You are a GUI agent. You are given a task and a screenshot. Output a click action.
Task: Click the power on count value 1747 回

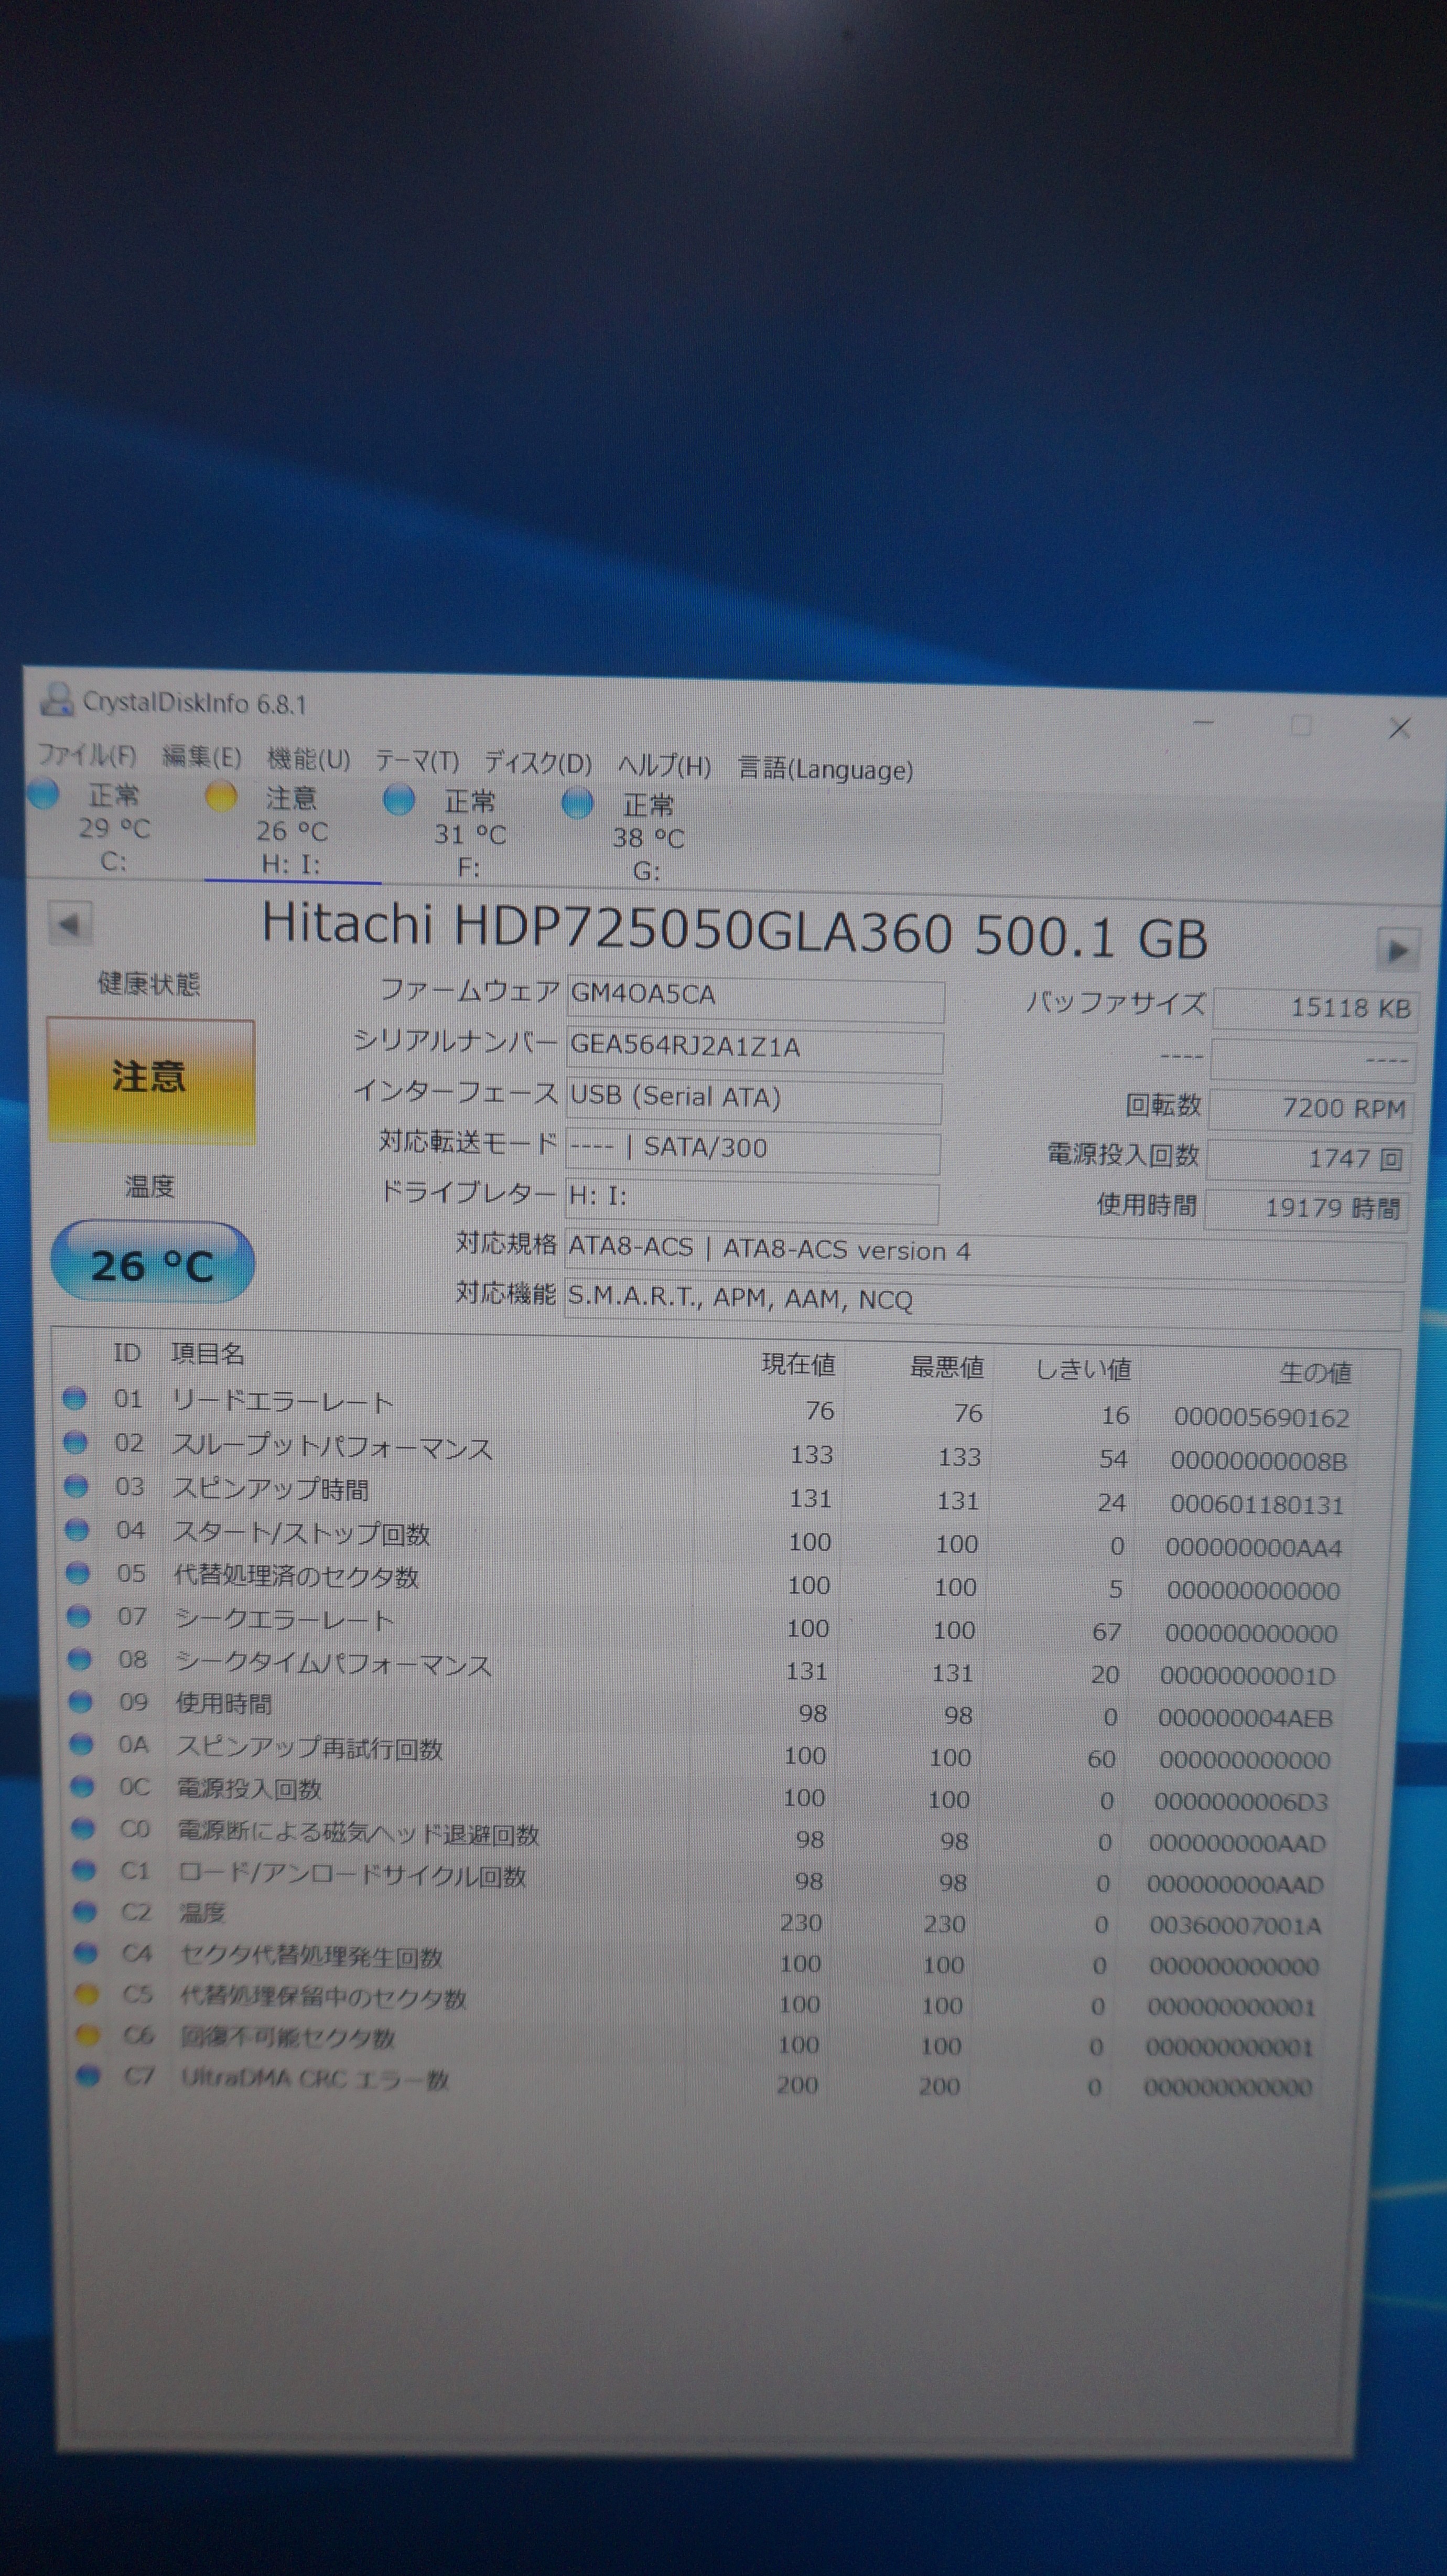(x=1309, y=1160)
